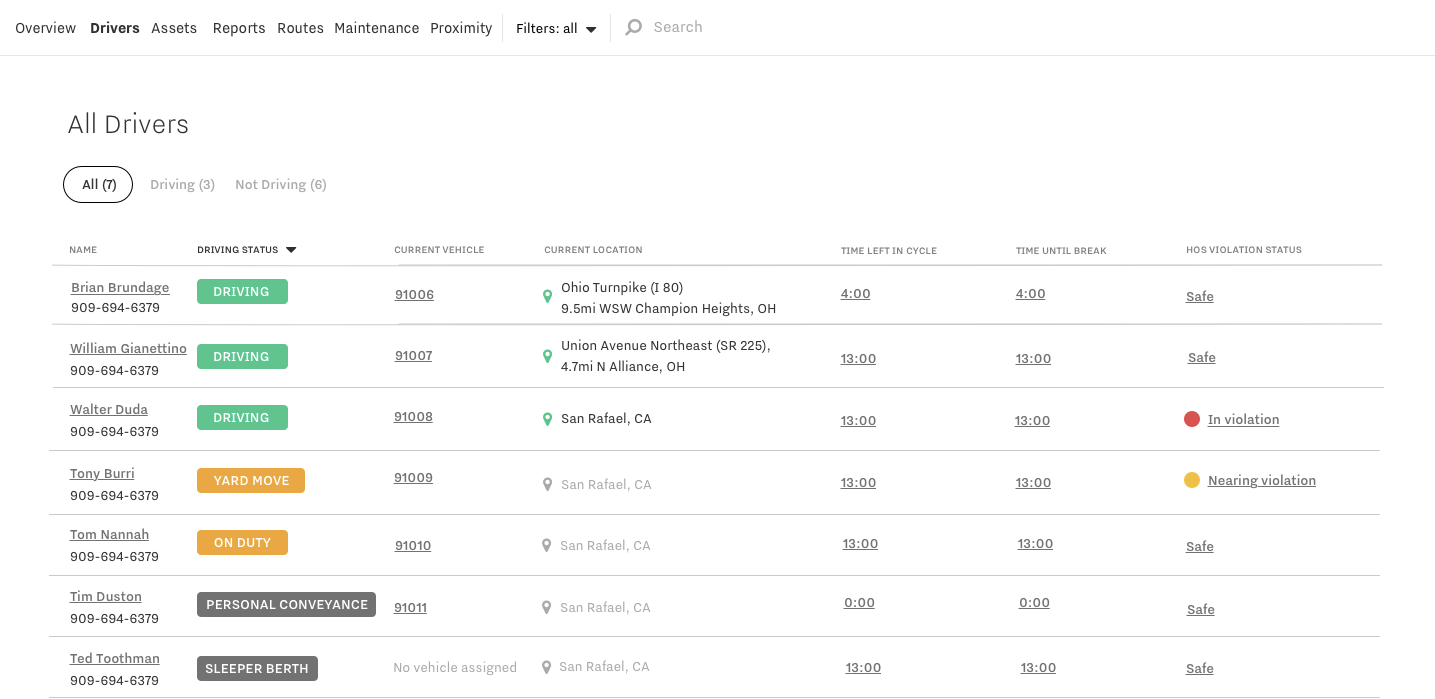Click the search magnifier icon
This screenshot has width=1435, height=699.
pyautogui.click(x=633, y=28)
